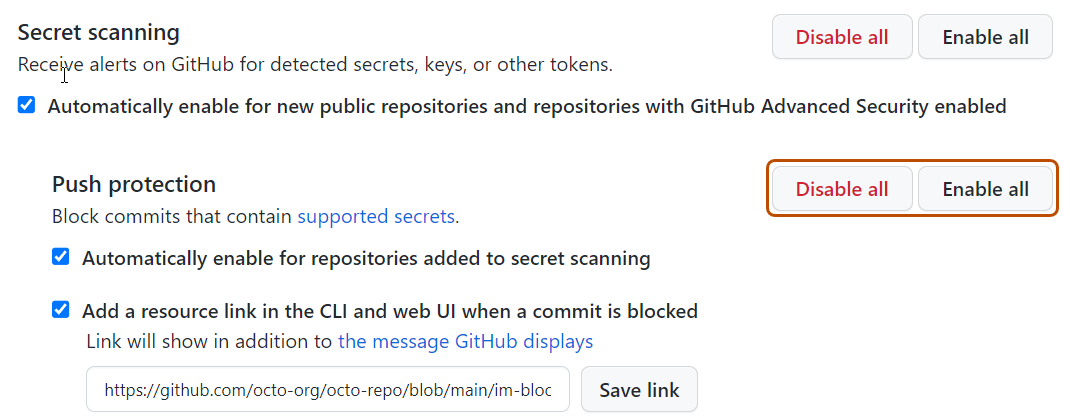
Task: Click 'Automatically enable for new public repositories' label text
Action: [300, 106]
